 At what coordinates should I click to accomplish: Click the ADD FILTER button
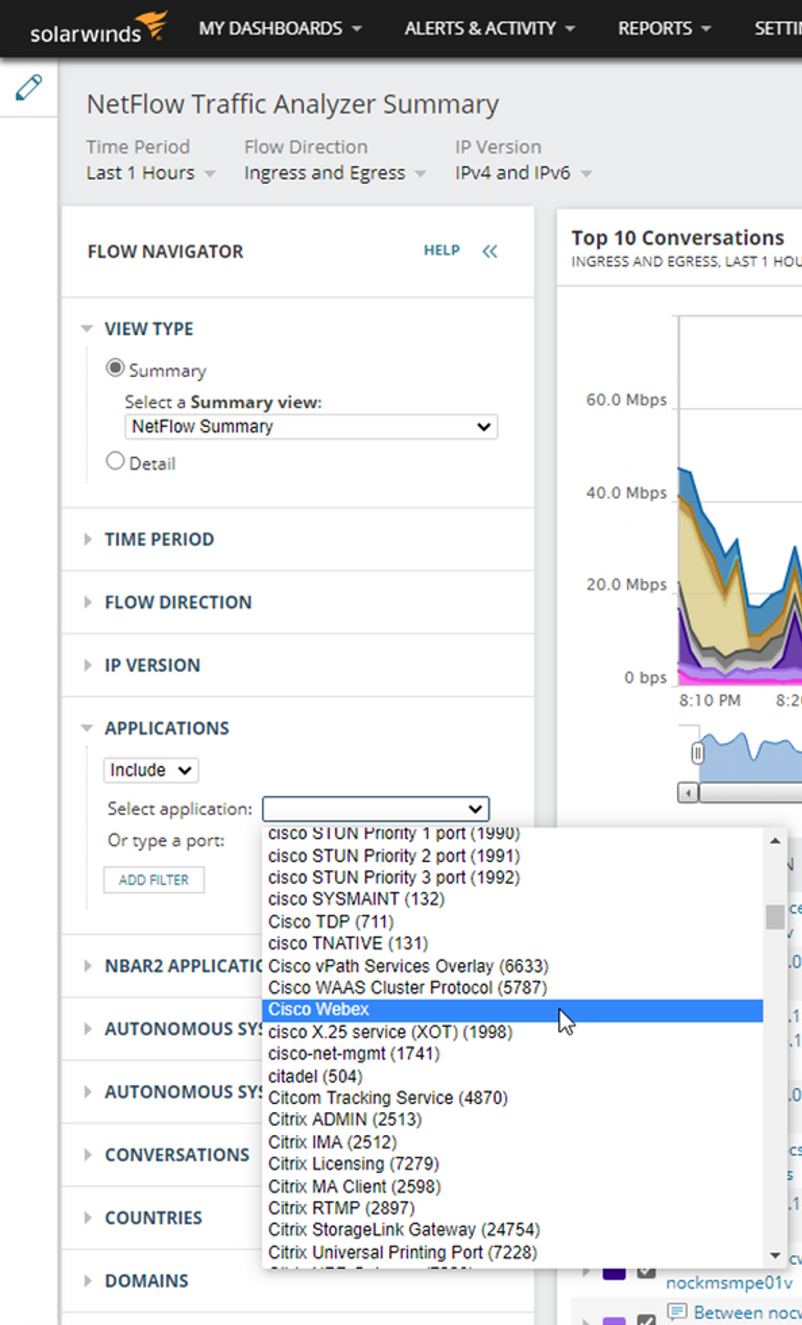tap(154, 880)
